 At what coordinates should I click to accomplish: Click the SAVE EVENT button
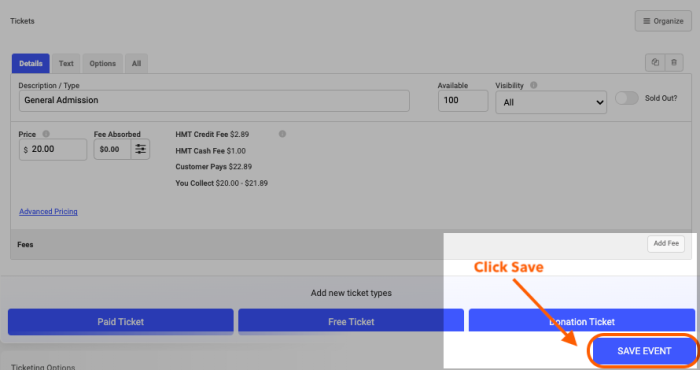tap(644, 351)
